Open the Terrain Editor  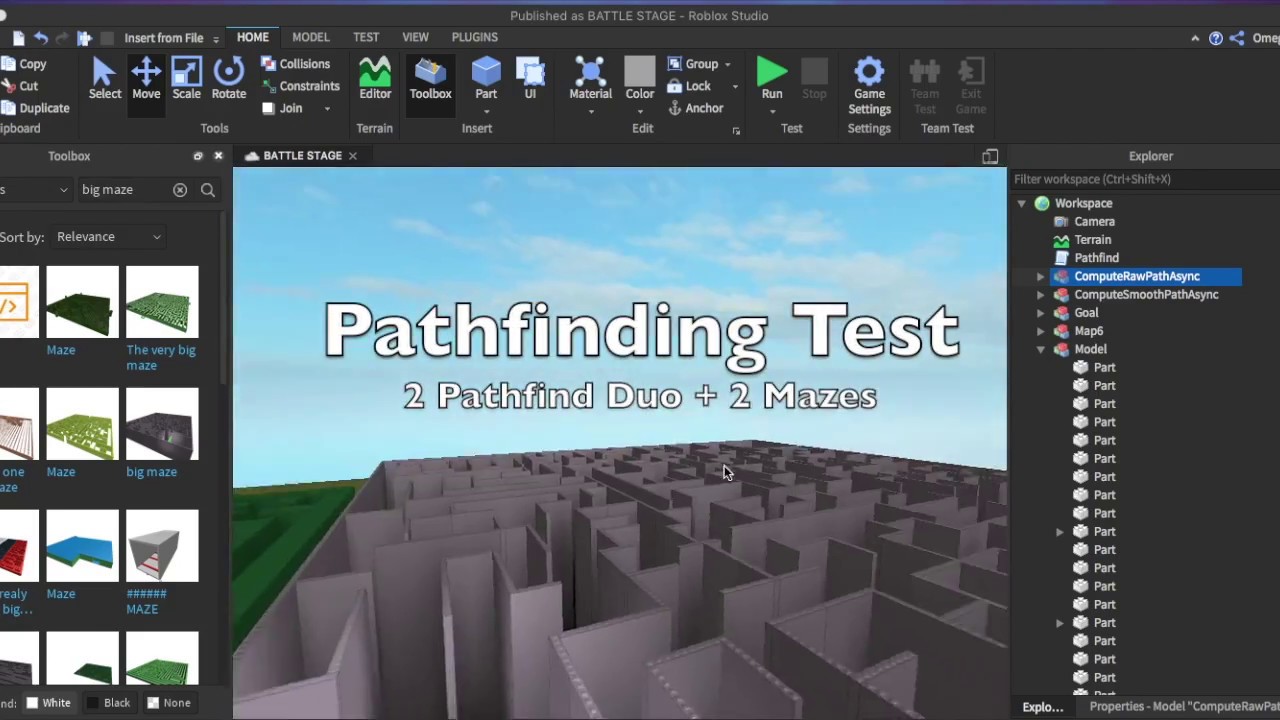[x=375, y=79]
